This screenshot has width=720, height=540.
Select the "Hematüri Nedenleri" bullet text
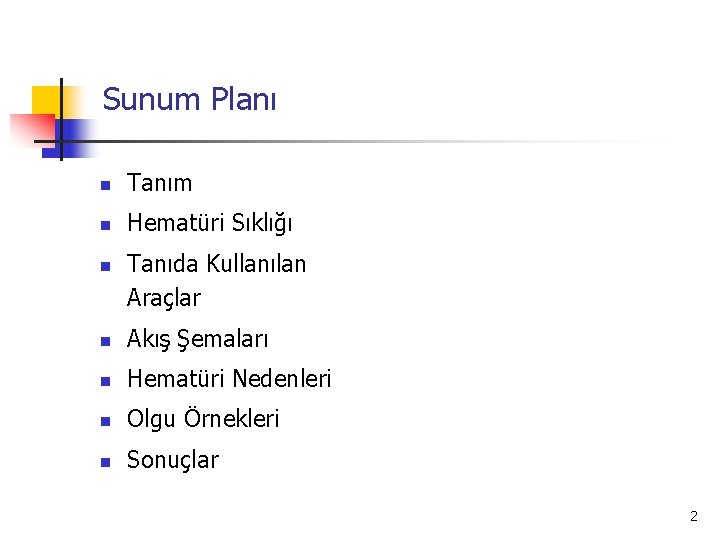click(229, 379)
